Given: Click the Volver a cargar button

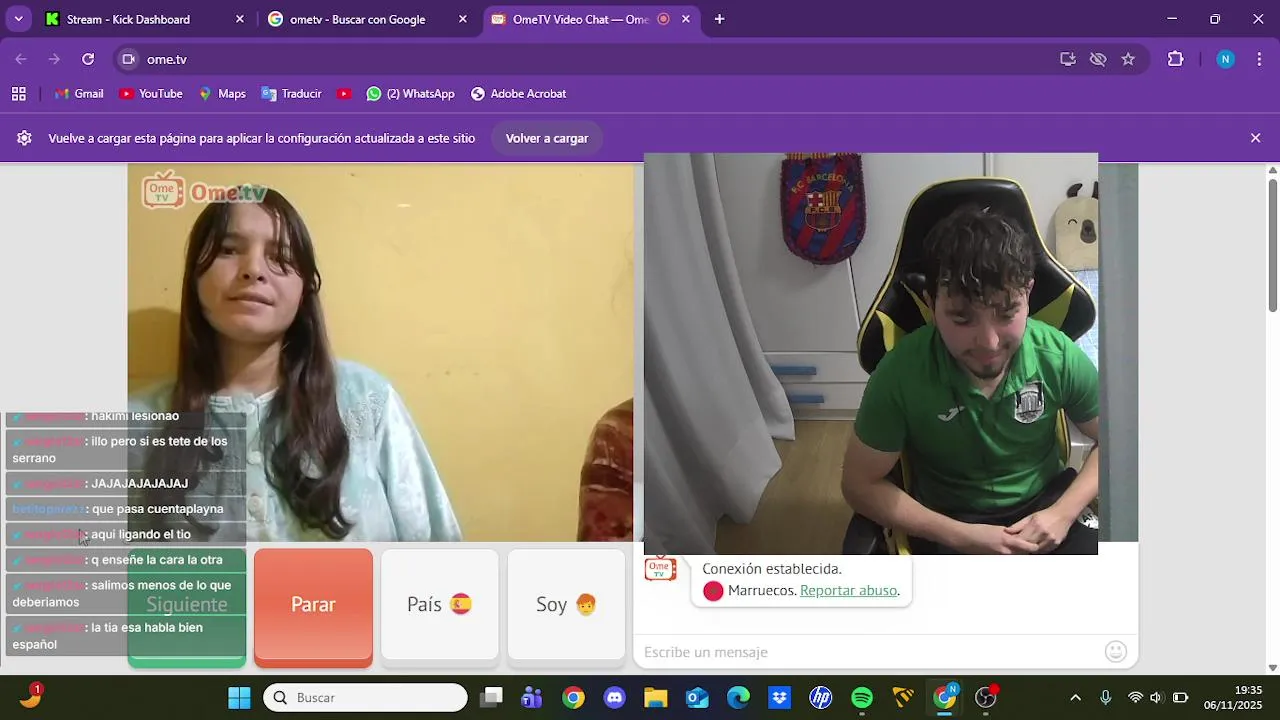Looking at the screenshot, I should click(547, 138).
